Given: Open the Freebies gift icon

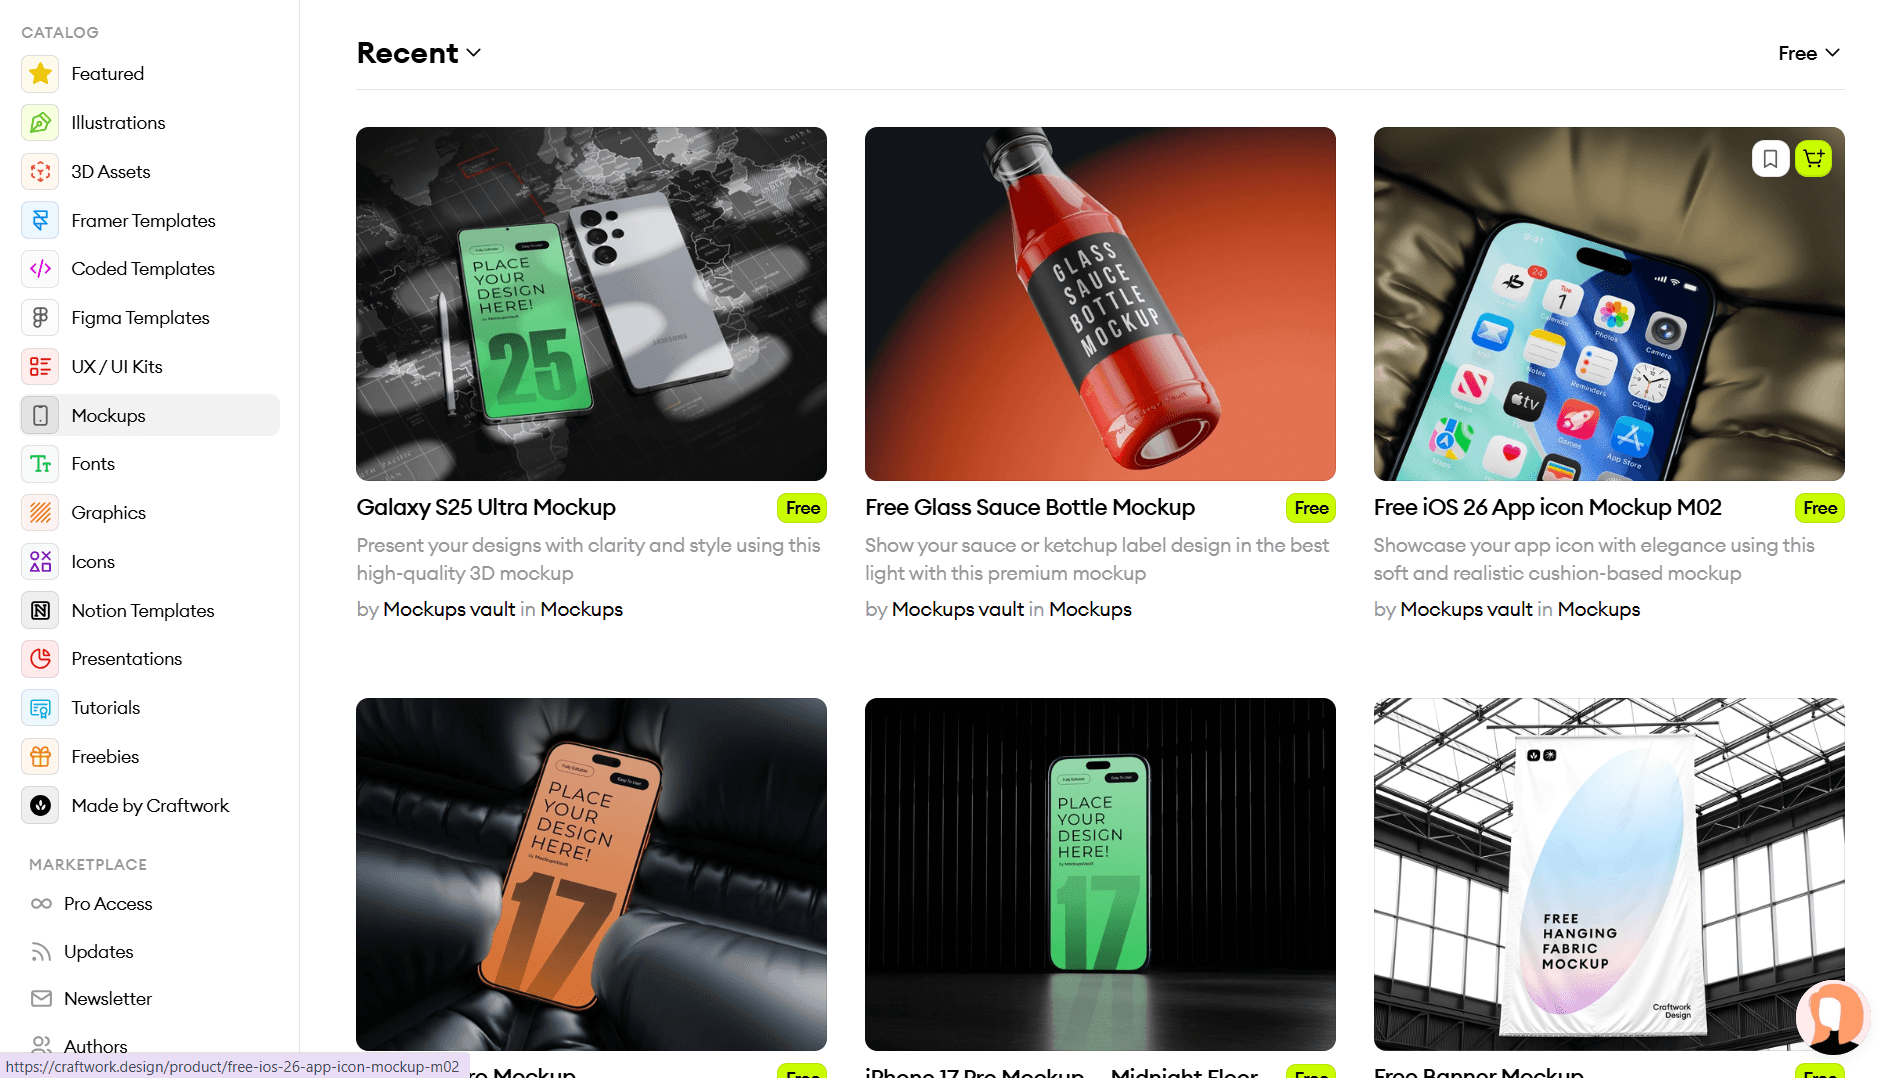Looking at the screenshot, I should (40, 757).
